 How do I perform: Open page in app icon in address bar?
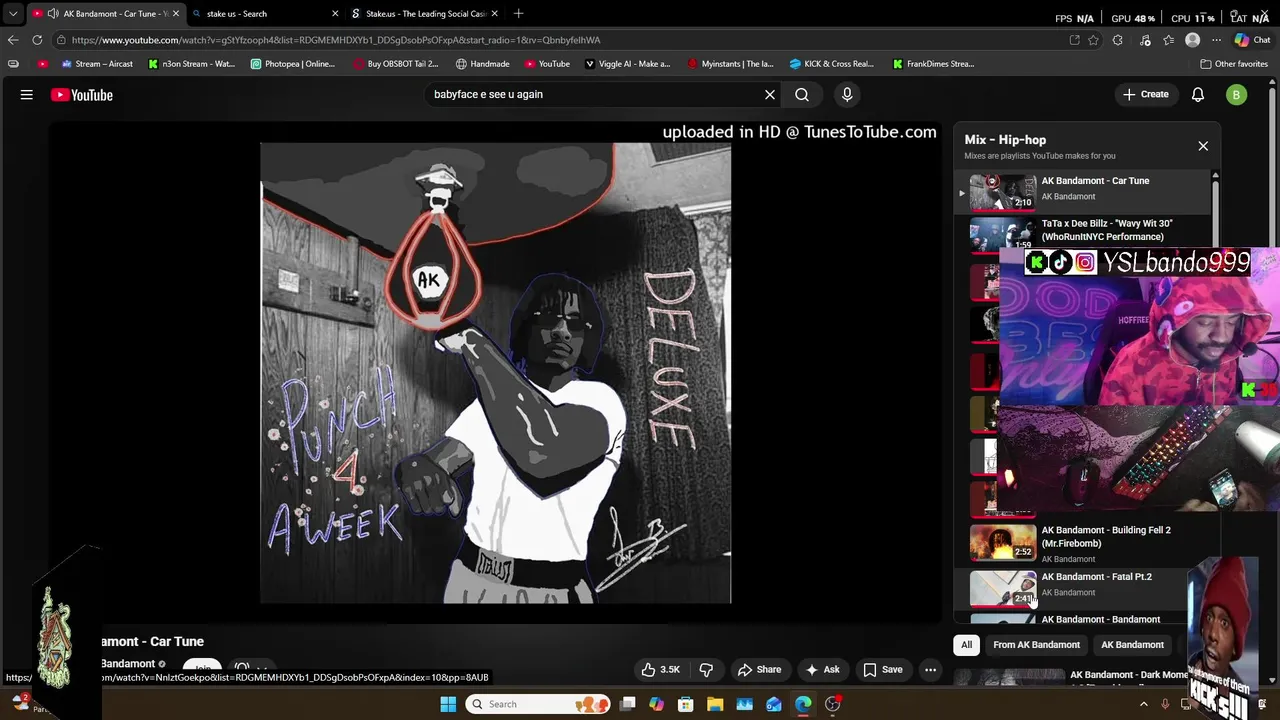point(1074,40)
